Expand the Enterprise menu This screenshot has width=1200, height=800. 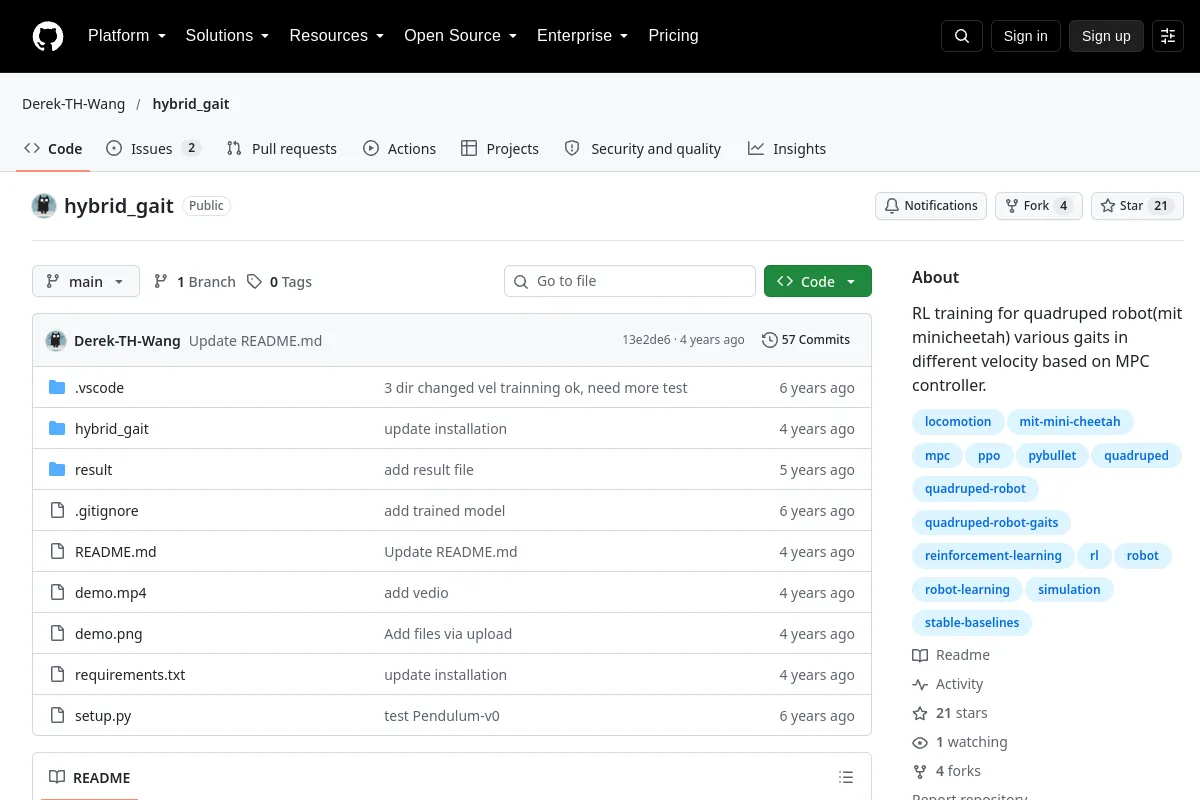tap(582, 36)
